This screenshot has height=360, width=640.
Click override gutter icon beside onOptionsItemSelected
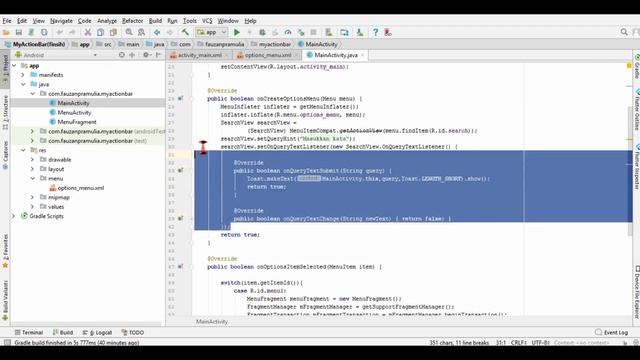click(180, 267)
